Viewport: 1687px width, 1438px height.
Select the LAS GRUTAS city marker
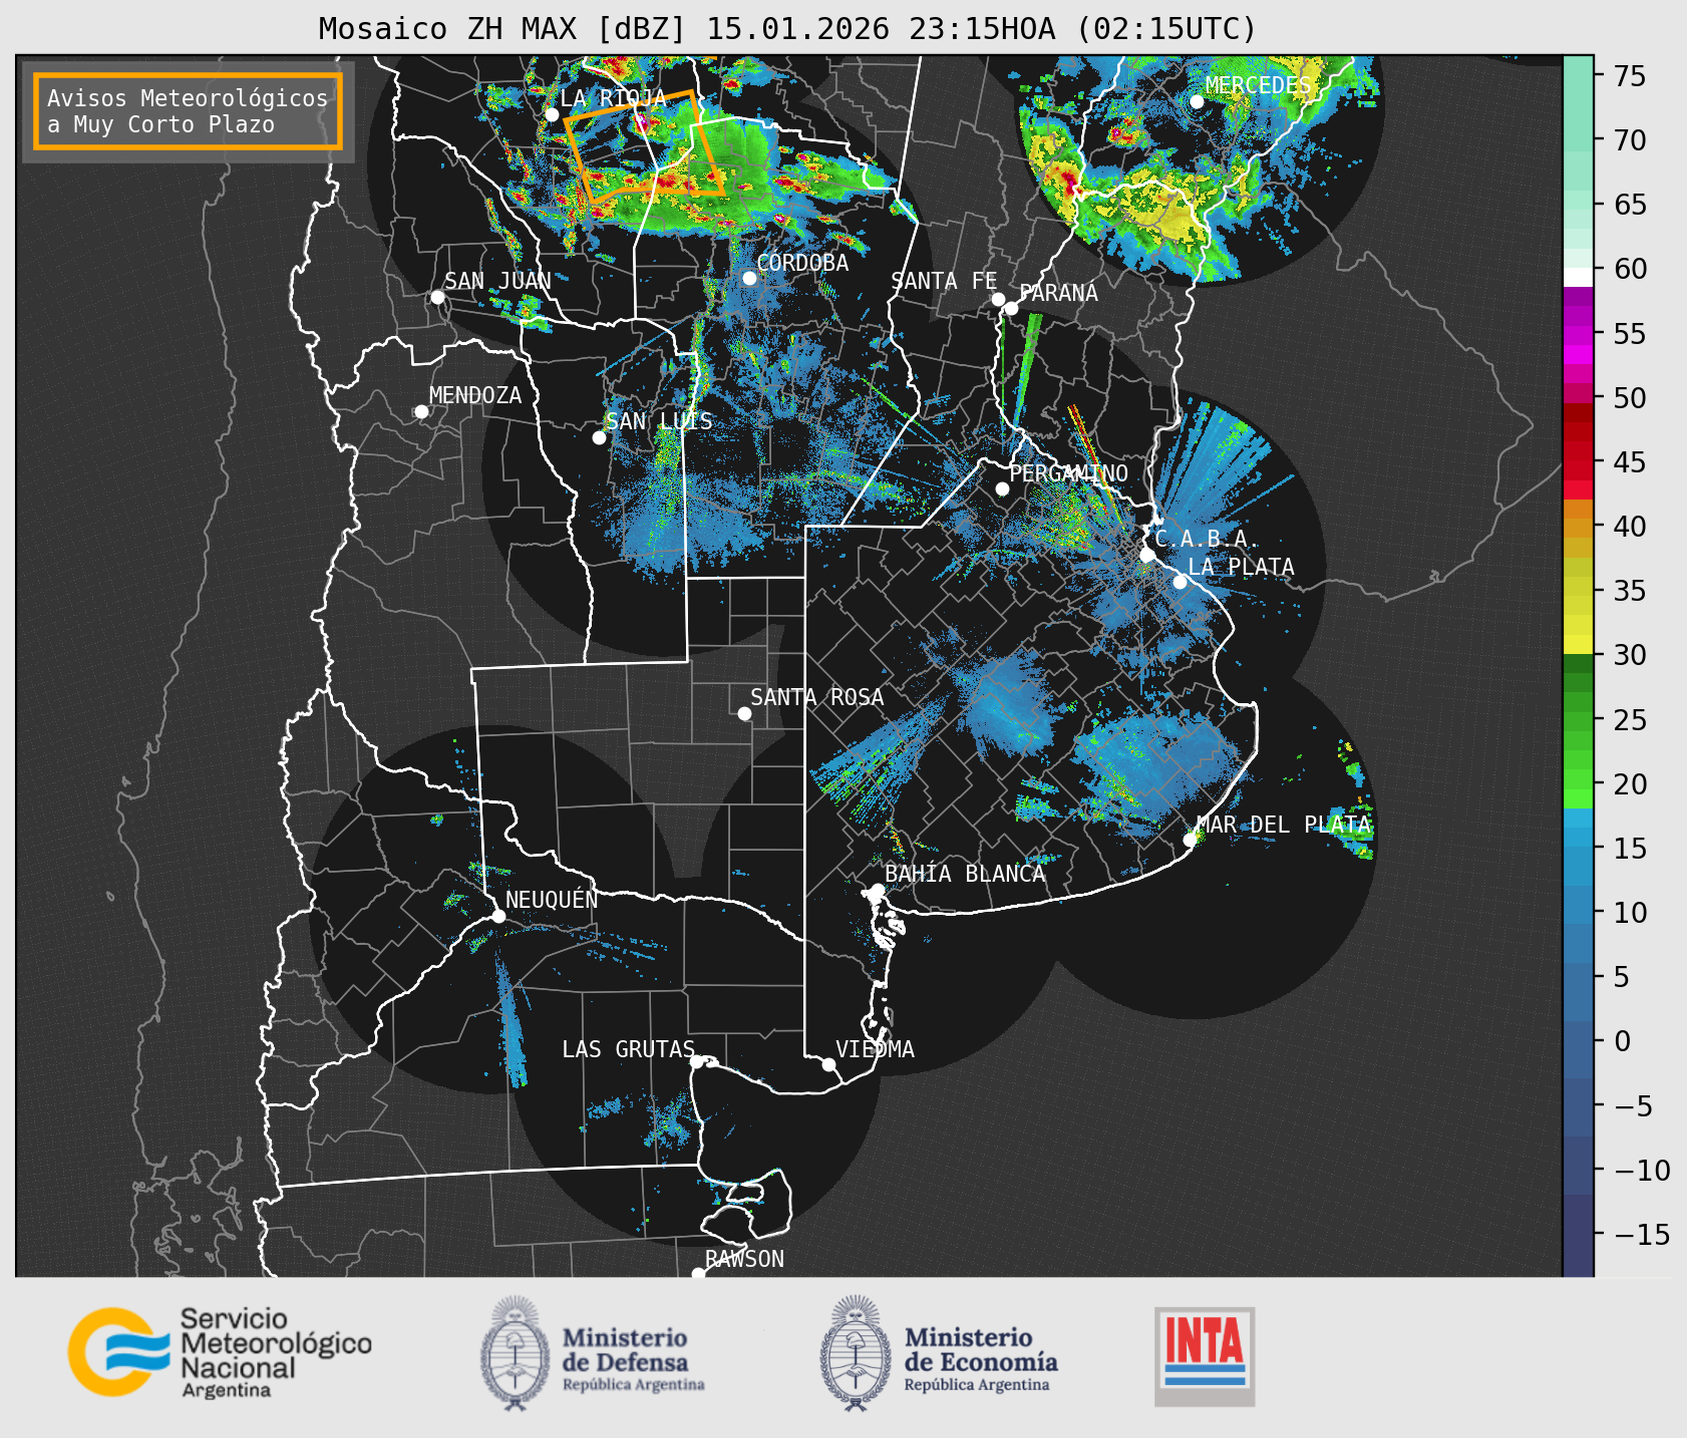697,1061
